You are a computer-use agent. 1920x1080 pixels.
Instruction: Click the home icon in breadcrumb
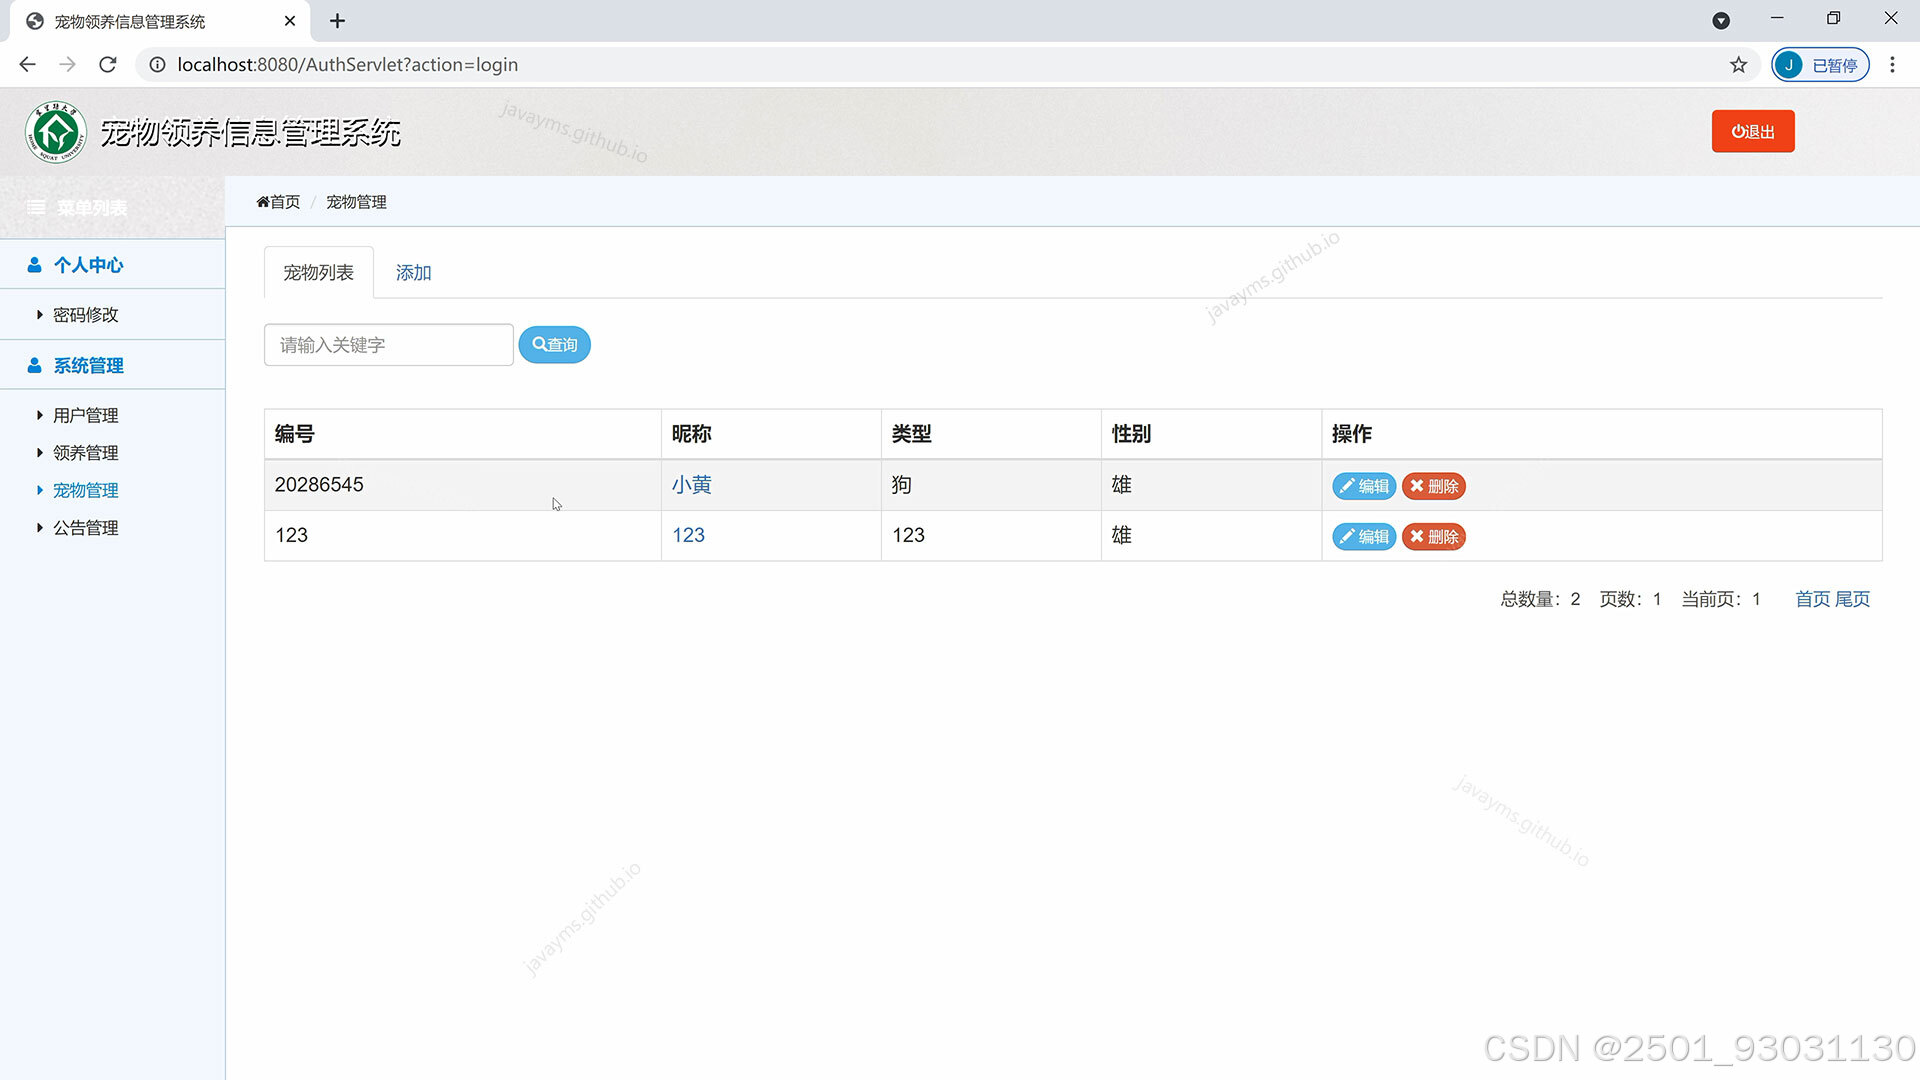(263, 202)
